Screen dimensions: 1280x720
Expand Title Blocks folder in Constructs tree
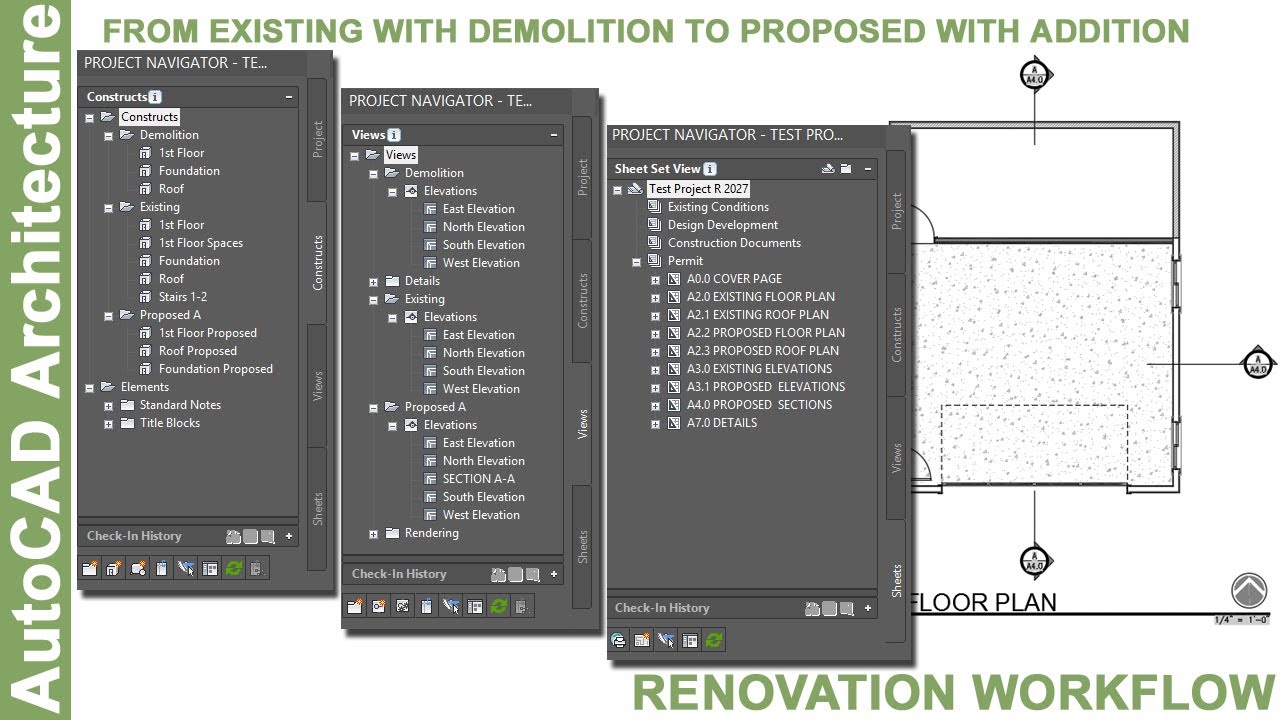[x=109, y=423]
